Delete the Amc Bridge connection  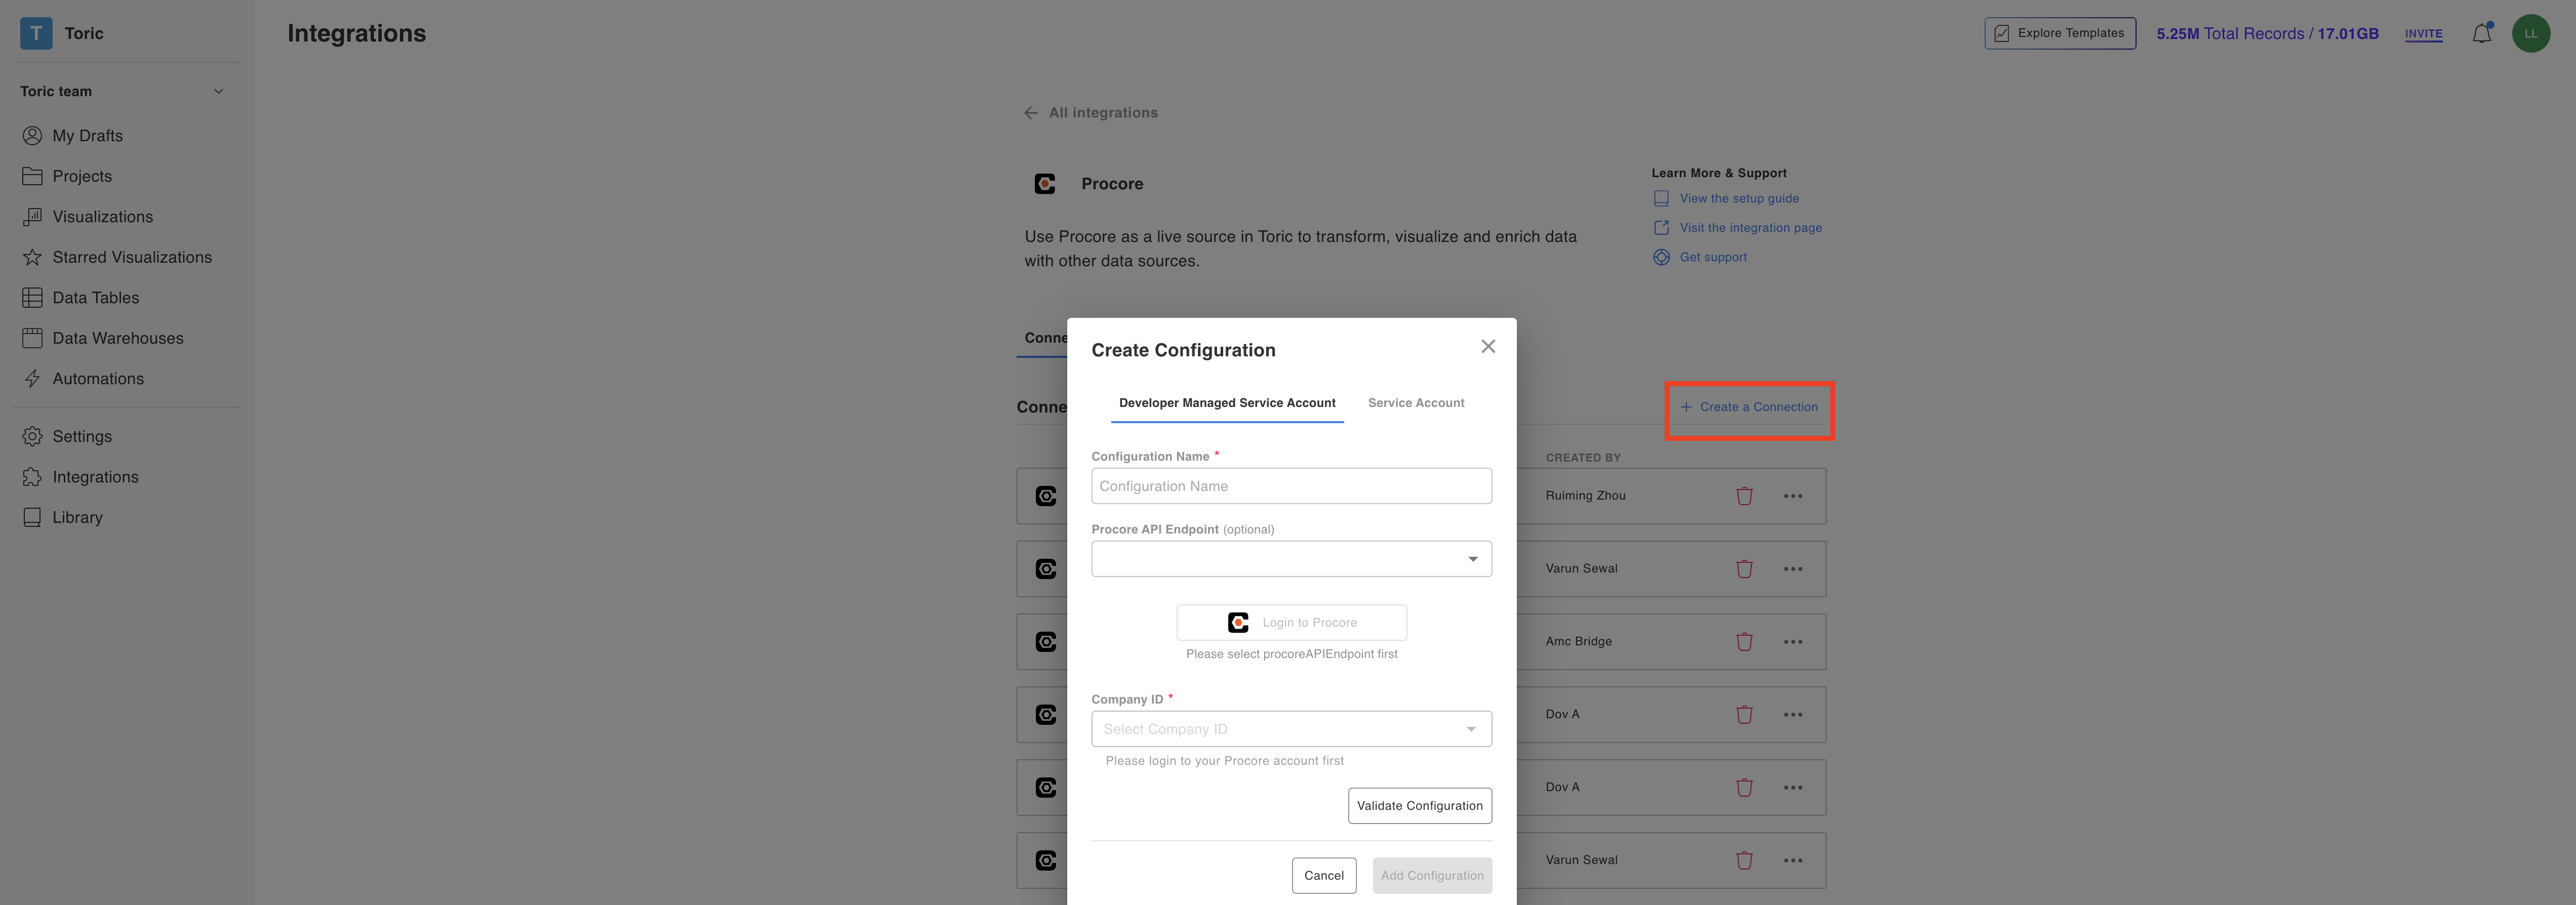pos(1744,642)
